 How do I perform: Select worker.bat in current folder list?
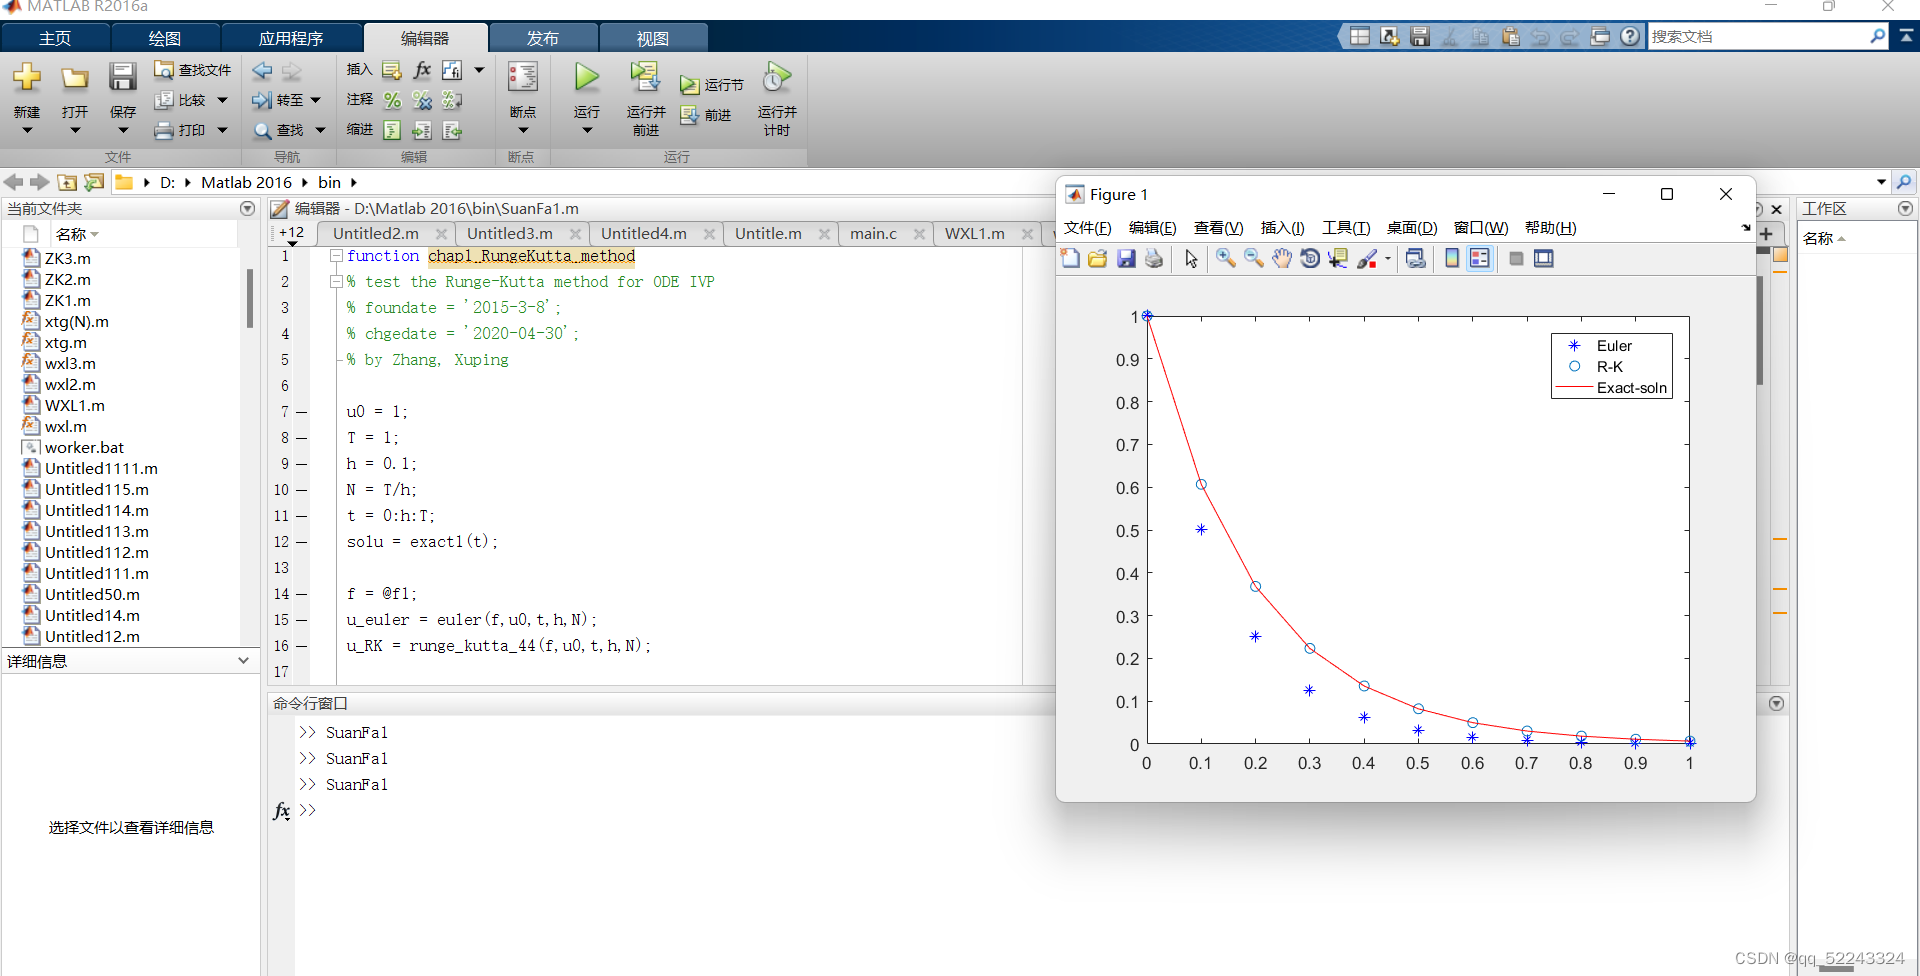(x=84, y=447)
